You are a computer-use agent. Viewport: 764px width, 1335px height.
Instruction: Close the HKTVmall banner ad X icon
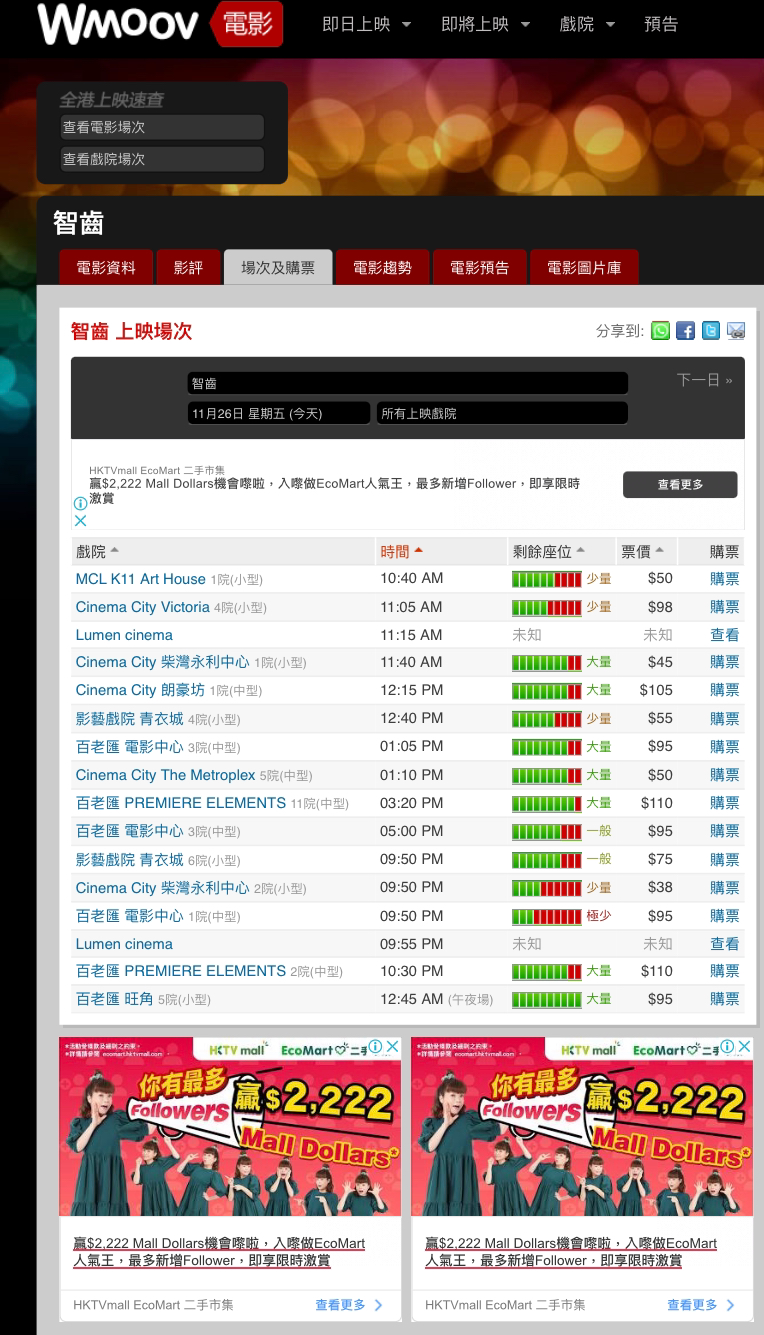(81, 520)
